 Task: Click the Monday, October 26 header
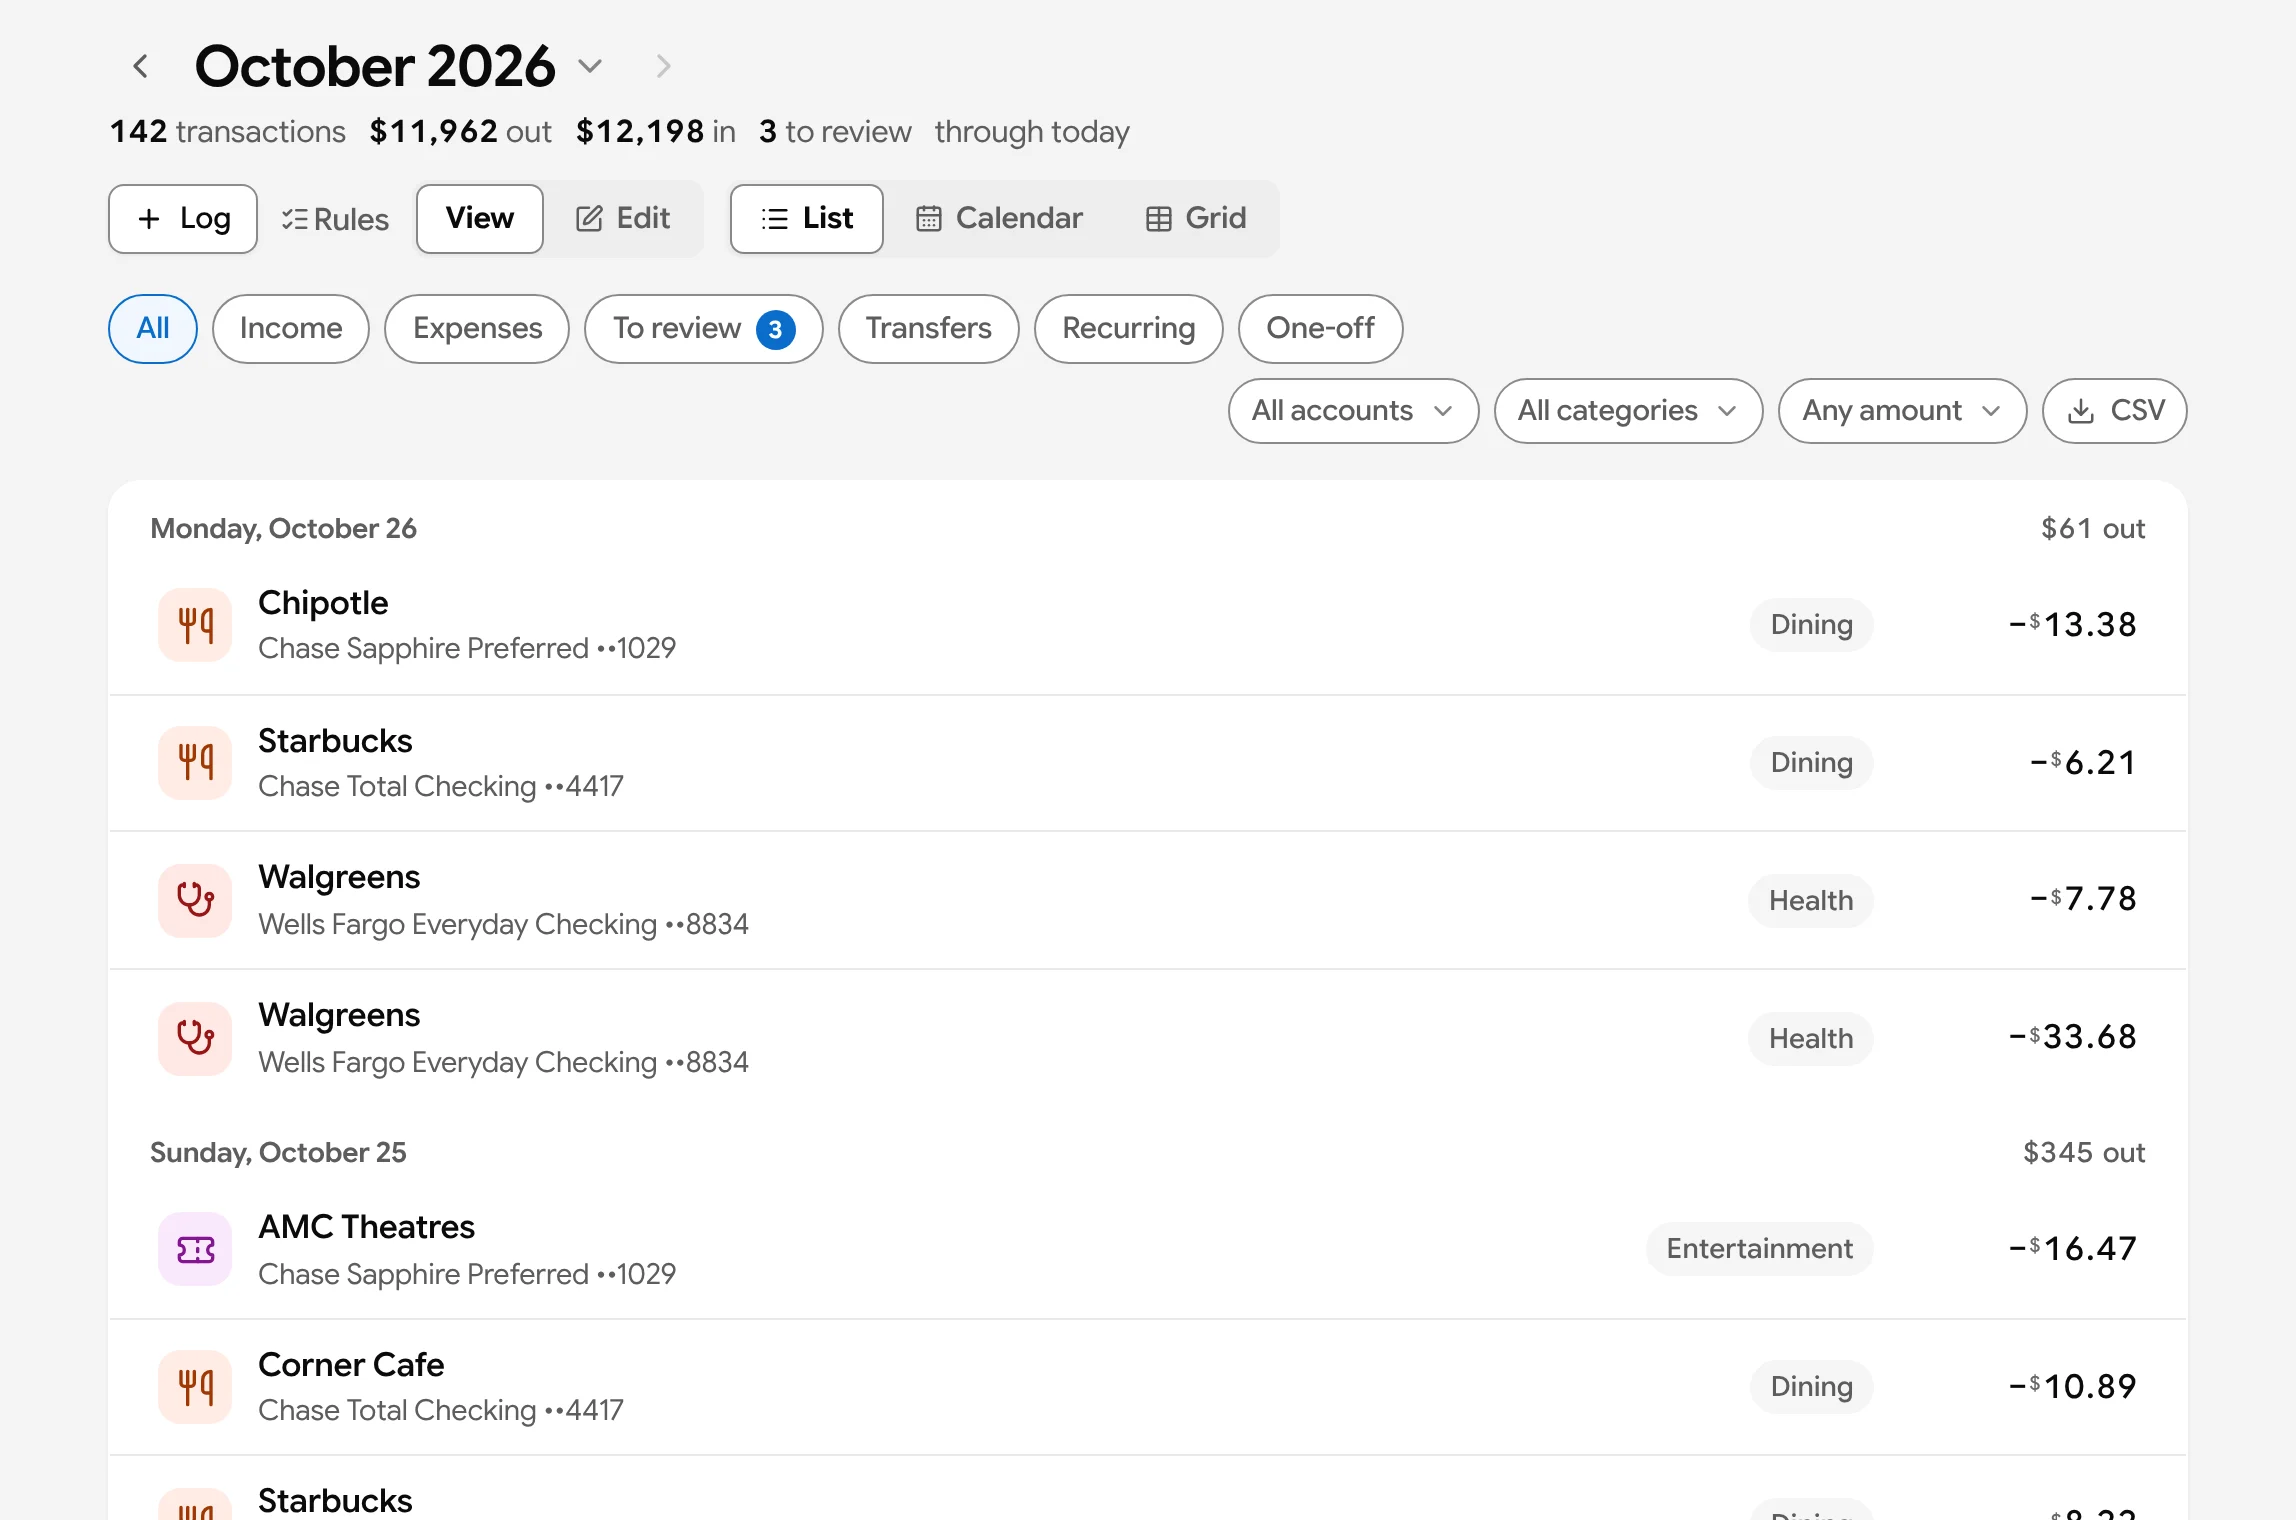283,528
